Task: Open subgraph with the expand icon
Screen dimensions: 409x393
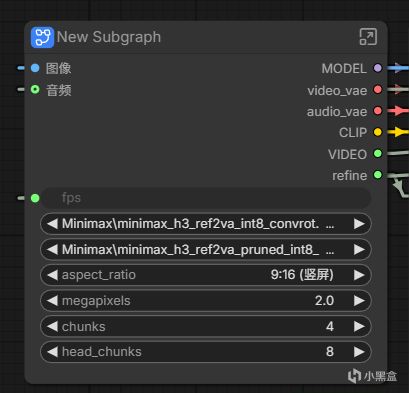Action: pos(368,37)
